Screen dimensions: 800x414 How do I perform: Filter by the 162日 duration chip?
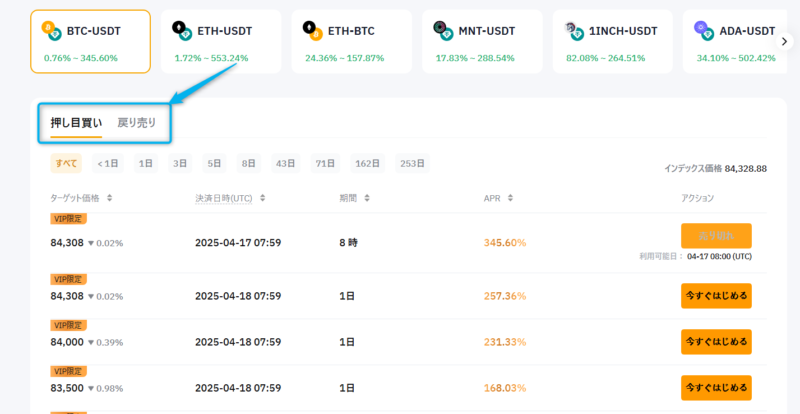click(367, 163)
